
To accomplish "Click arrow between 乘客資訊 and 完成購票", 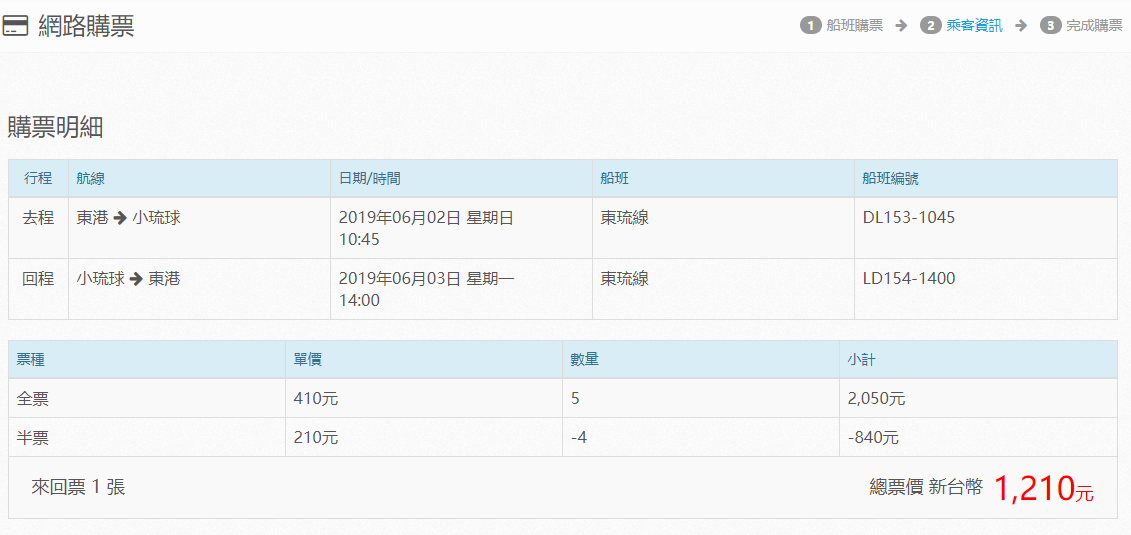I will (x=1021, y=26).
